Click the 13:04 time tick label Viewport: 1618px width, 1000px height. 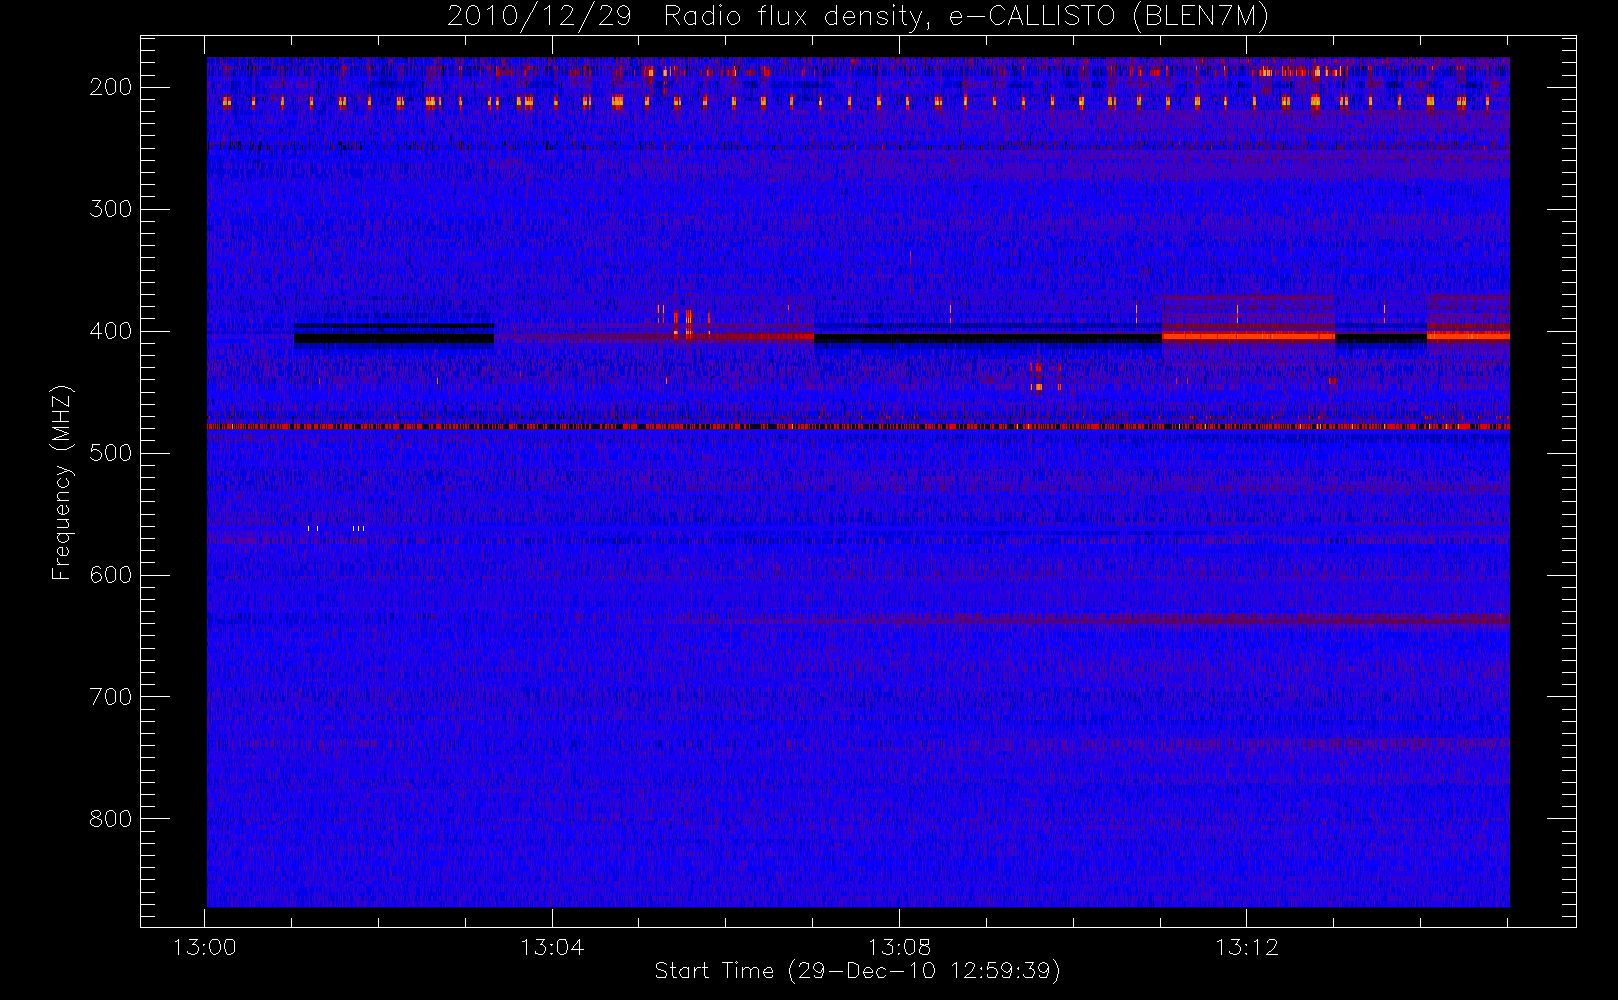click(x=552, y=947)
